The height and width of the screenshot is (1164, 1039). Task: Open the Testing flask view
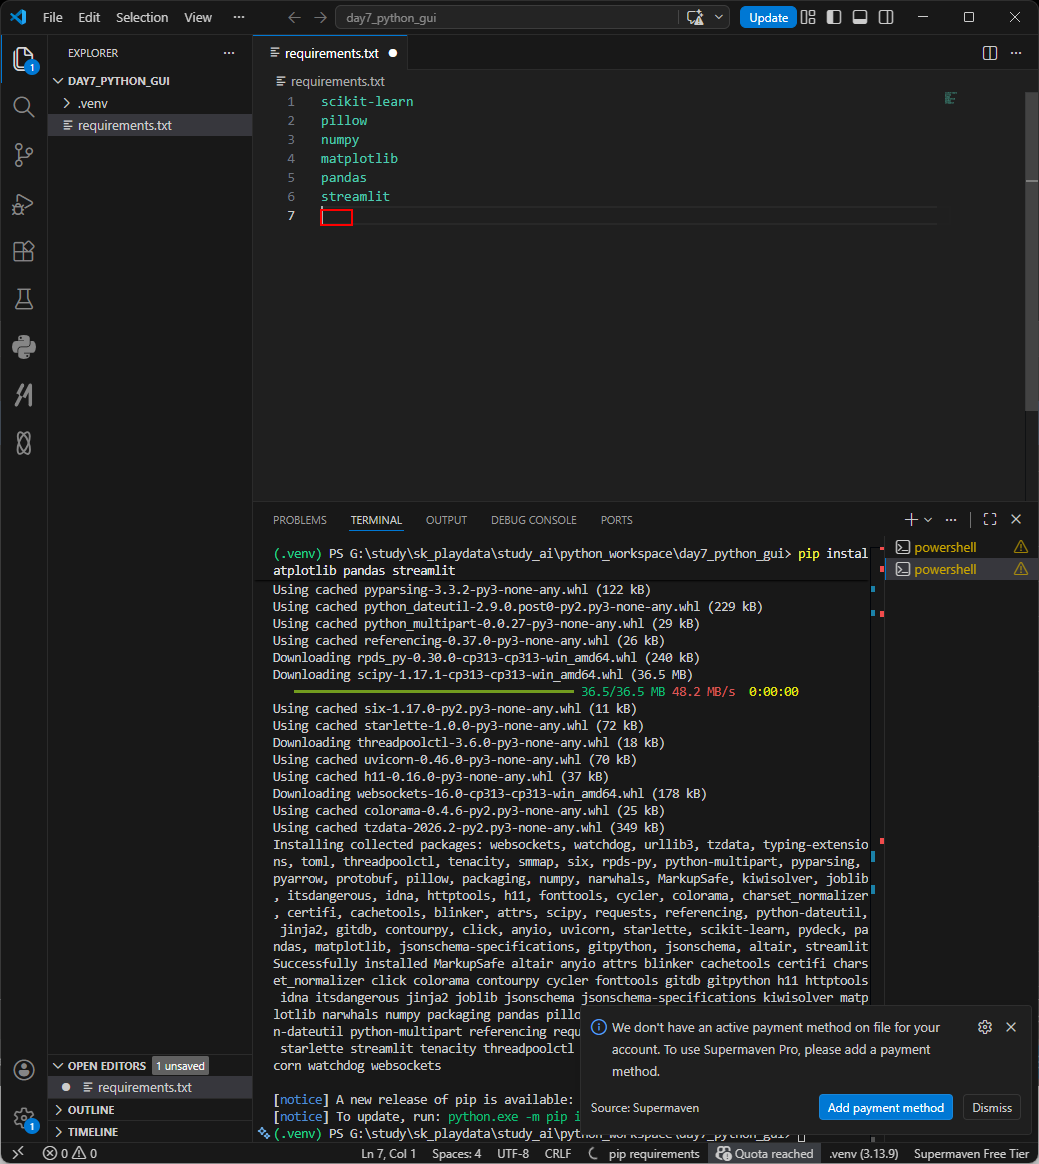pyautogui.click(x=24, y=299)
